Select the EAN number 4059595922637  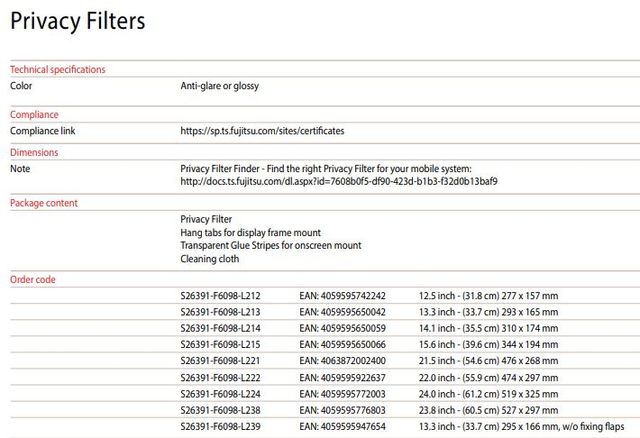342,377
